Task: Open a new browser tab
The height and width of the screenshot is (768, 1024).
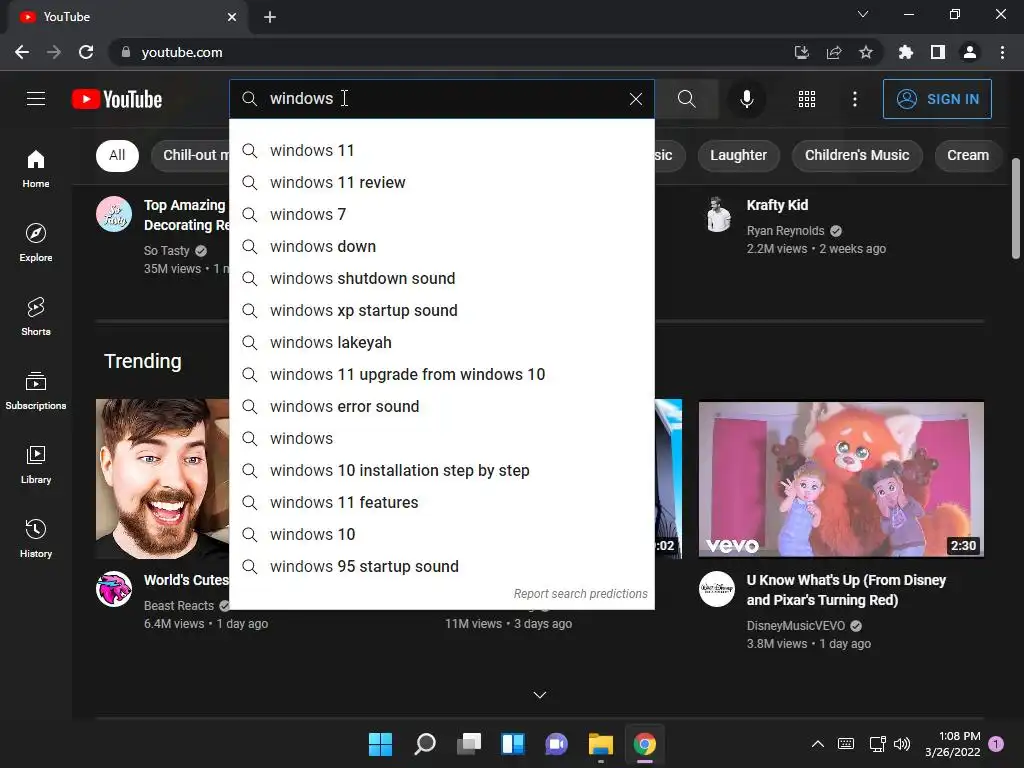Action: pyautogui.click(x=270, y=17)
